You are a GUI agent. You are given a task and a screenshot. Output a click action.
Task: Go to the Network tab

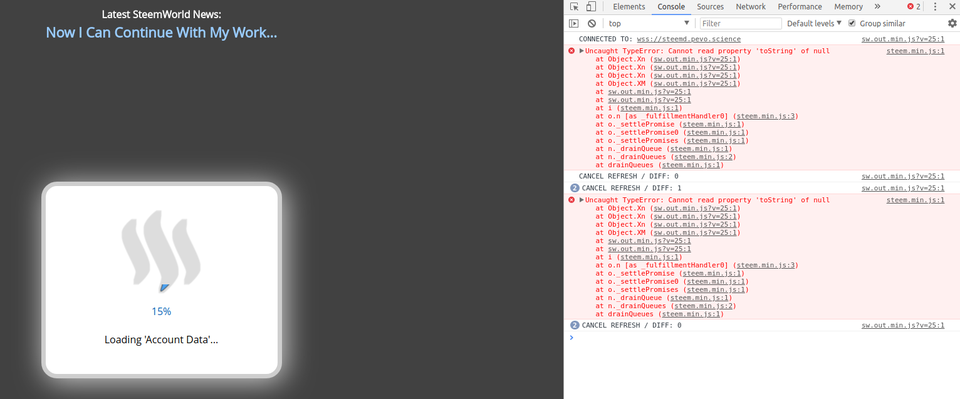coord(751,7)
